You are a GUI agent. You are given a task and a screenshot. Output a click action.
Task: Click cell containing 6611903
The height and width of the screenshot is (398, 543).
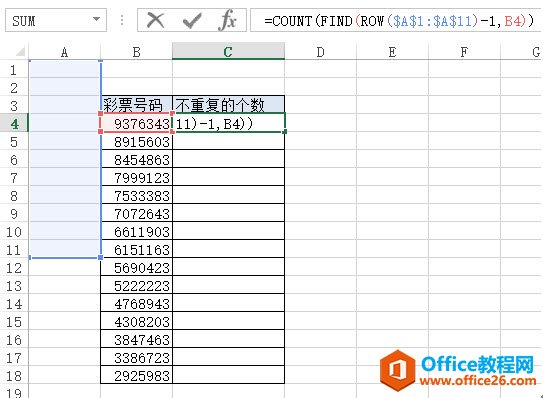click(136, 232)
